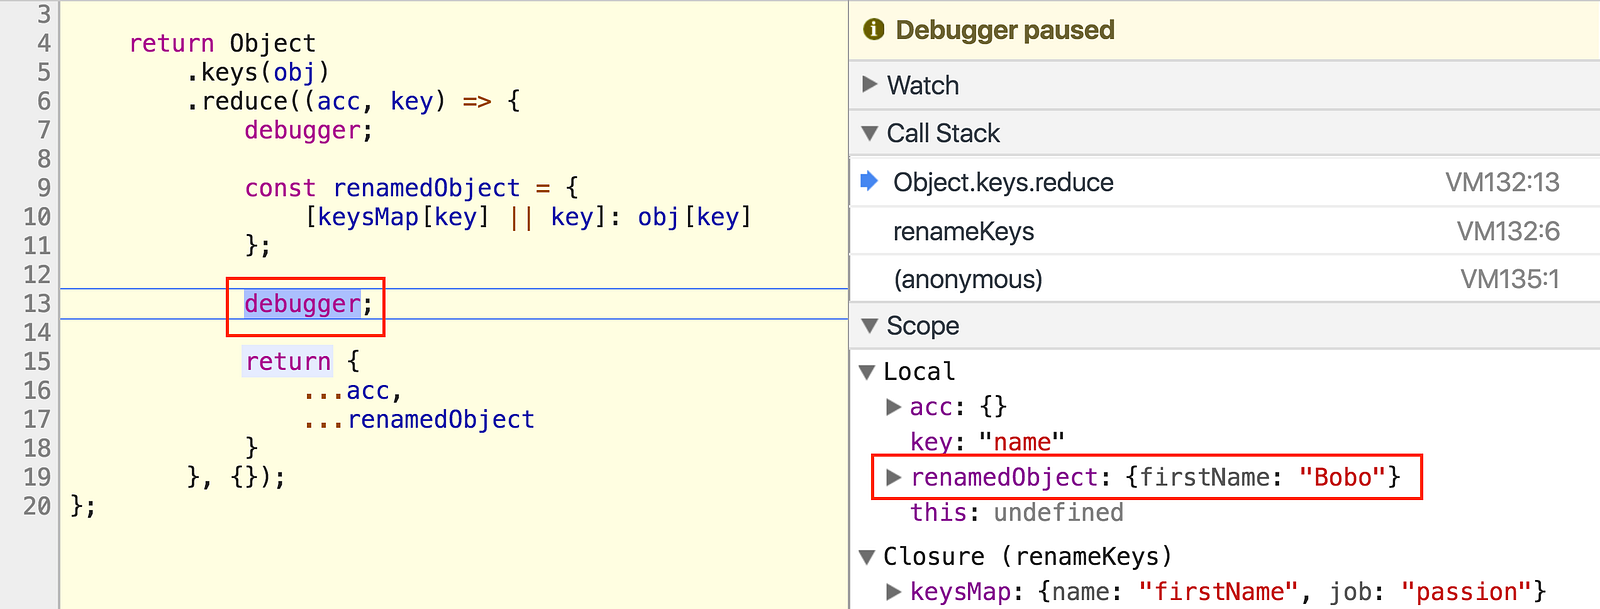
Task: Click '.reduce((acc, key) => {' on line 6
Action: click(x=353, y=101)
